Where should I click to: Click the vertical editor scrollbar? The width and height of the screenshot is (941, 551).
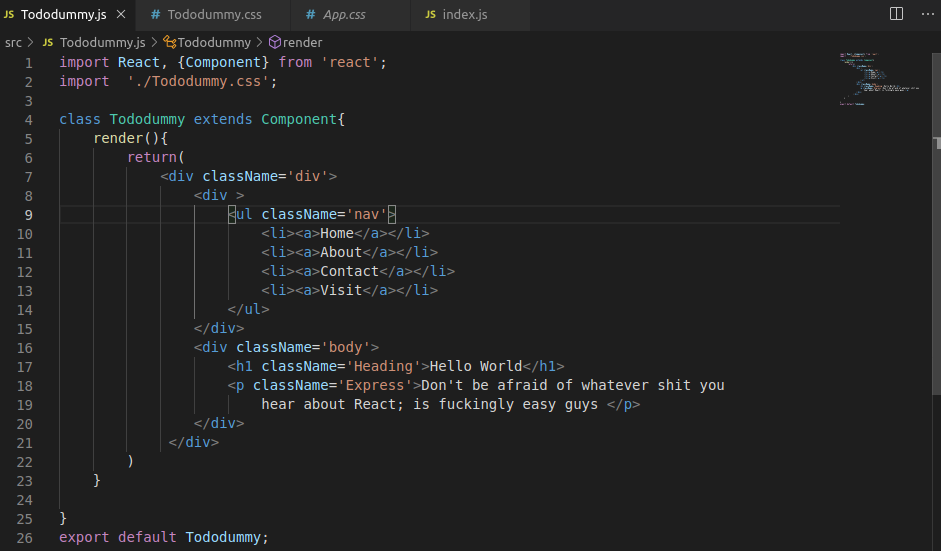point(936,223)
